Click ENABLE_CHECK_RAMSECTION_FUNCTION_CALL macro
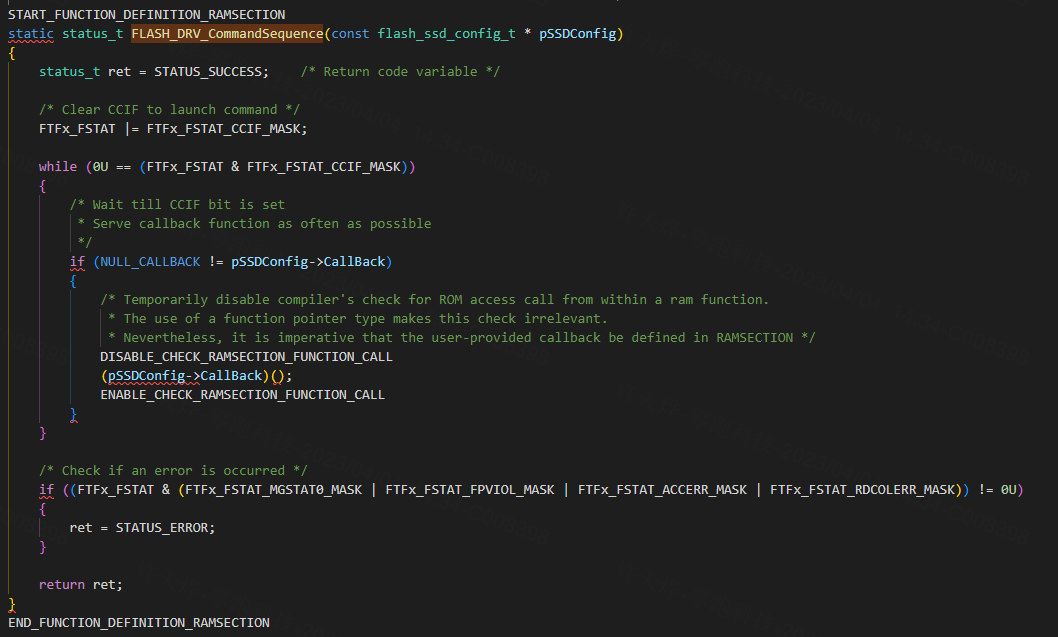This screenshot has width=1058, height=637. [242, 394]
